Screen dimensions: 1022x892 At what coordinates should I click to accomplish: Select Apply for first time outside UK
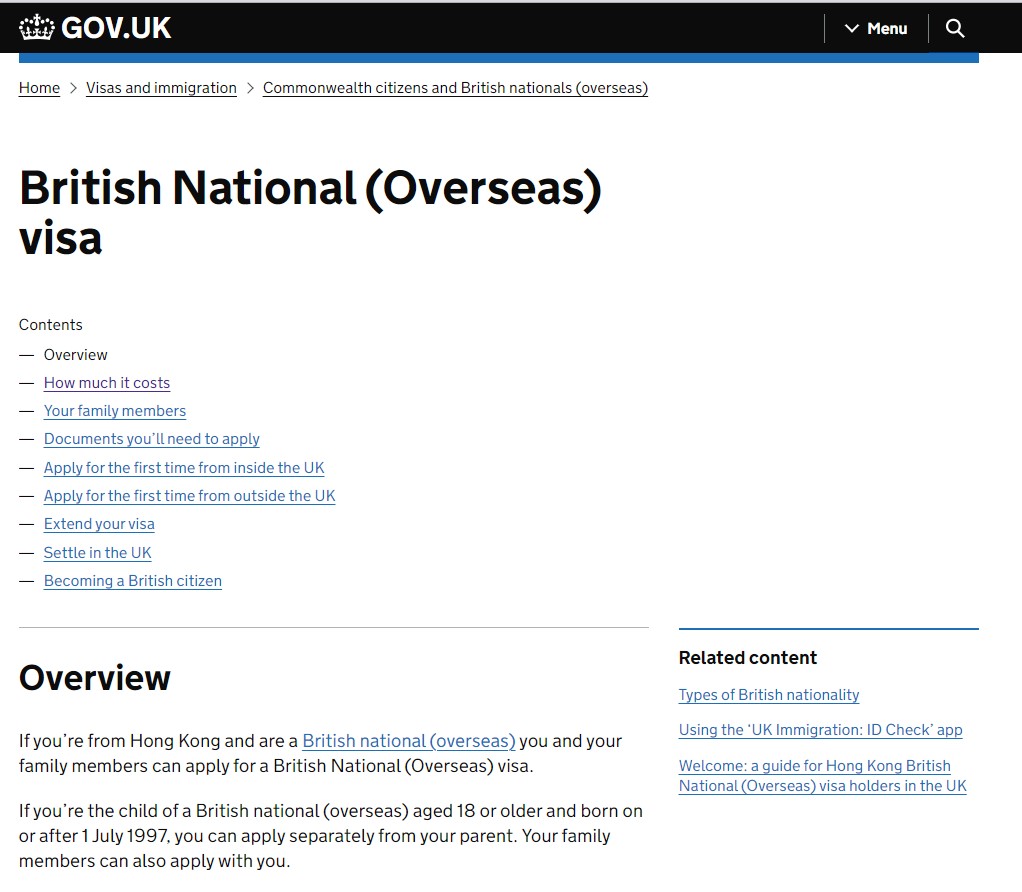point(190,496)
